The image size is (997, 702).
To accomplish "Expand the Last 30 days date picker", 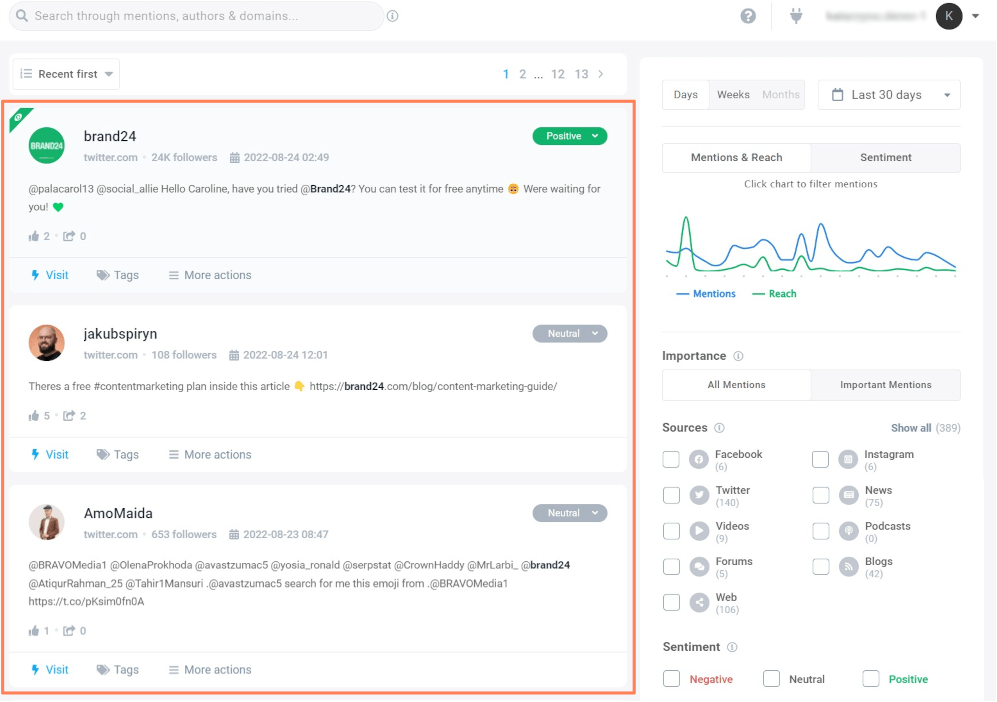I will coord(888,95).
